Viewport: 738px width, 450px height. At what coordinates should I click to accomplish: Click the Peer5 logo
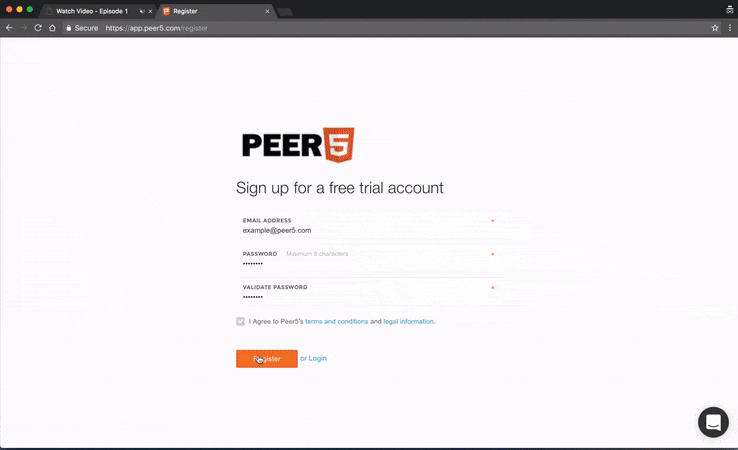tap(298, 145)
